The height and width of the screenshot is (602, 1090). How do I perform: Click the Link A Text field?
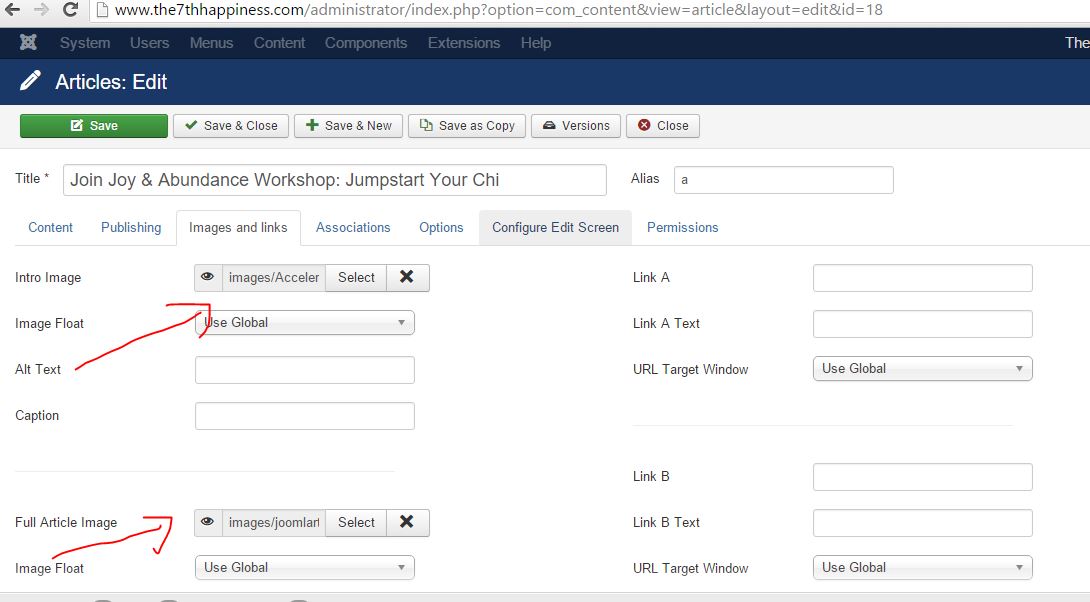922,324
